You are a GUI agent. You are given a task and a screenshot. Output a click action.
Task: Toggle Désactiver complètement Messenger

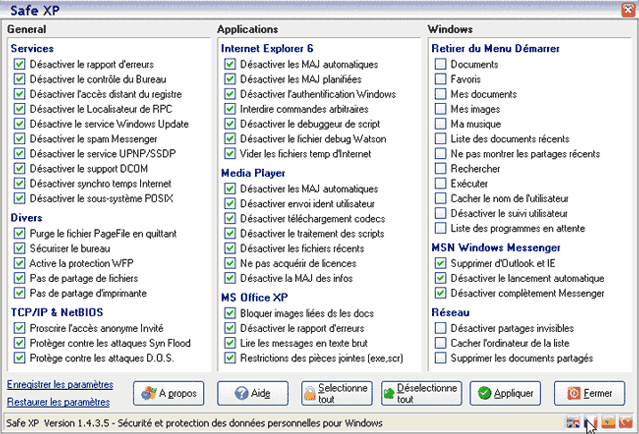441,293
